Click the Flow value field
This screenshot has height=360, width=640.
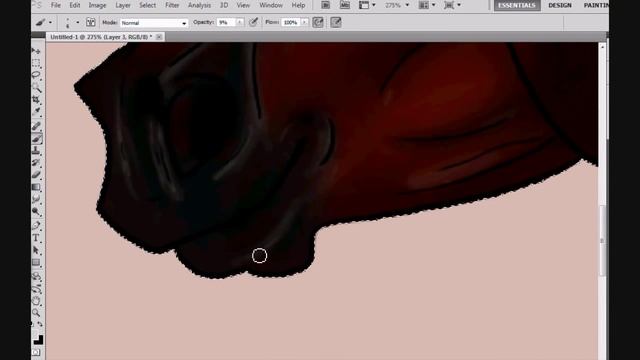pos(291,22)
